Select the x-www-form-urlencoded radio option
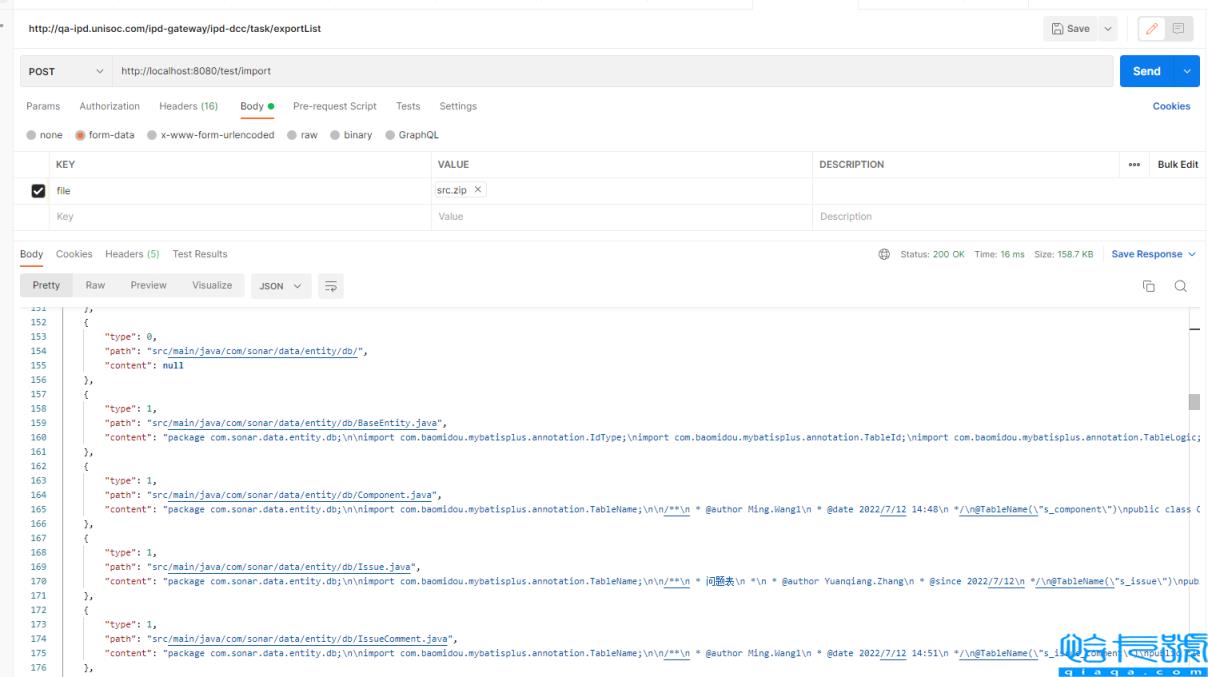This screenshot has width=1208, height=677. click(x=152, y=135)
